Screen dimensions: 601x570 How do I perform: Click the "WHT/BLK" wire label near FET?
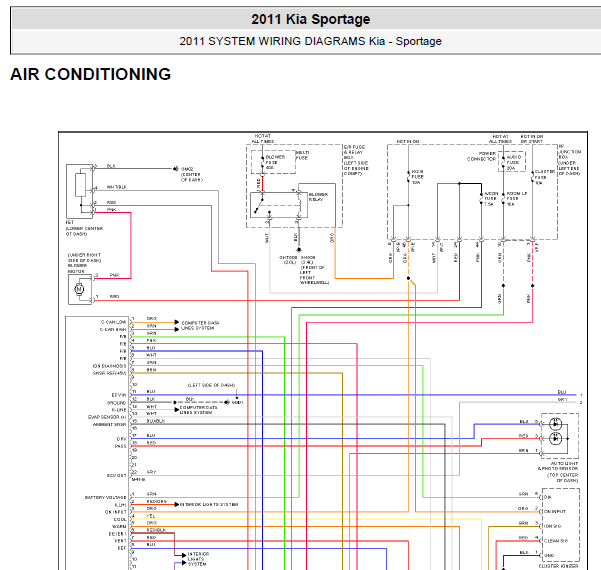coord(117,187)
